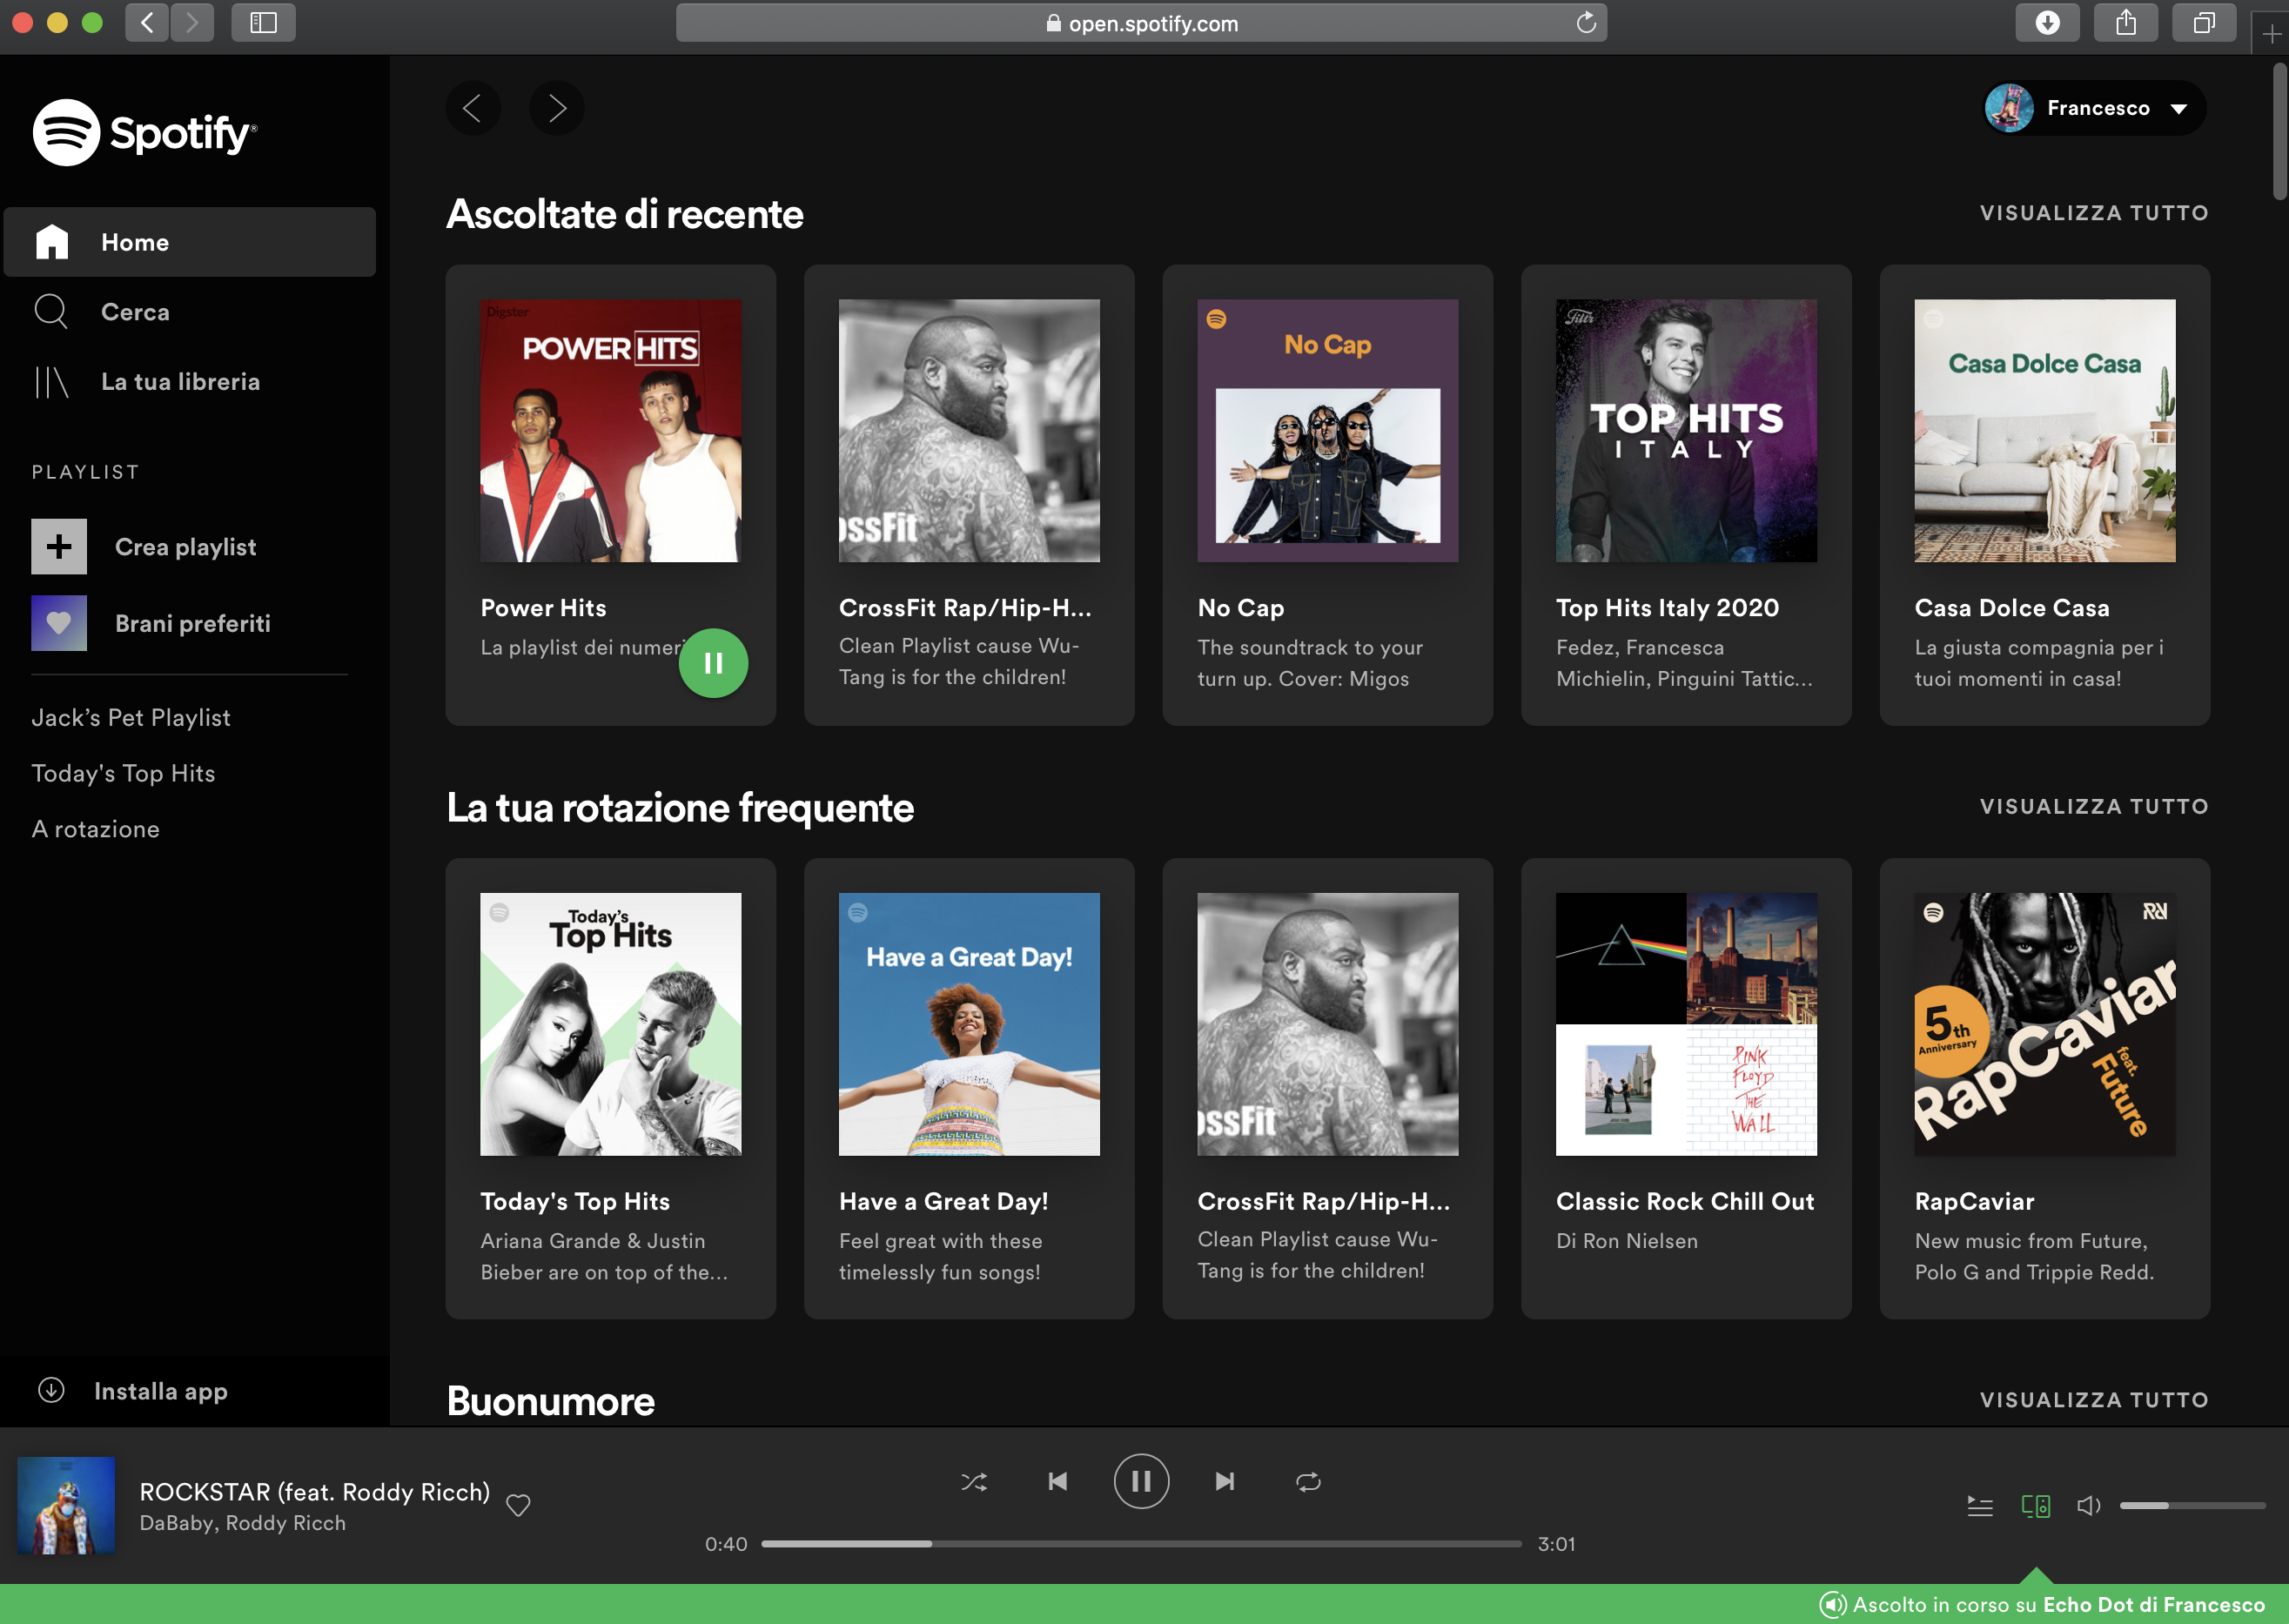The height and width of the screenshot is (1624, 2289).
Task: View all Ascoltate di recente
Action: click(2094, 213)
